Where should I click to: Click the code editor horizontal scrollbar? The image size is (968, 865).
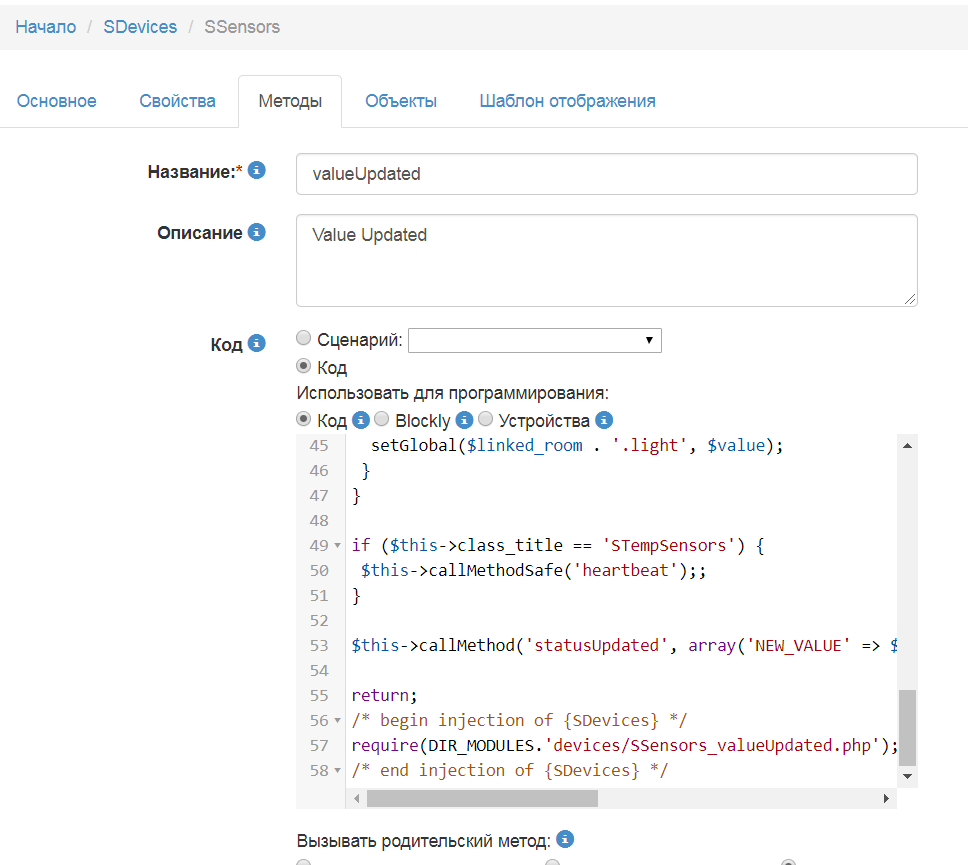coord(482,798)
